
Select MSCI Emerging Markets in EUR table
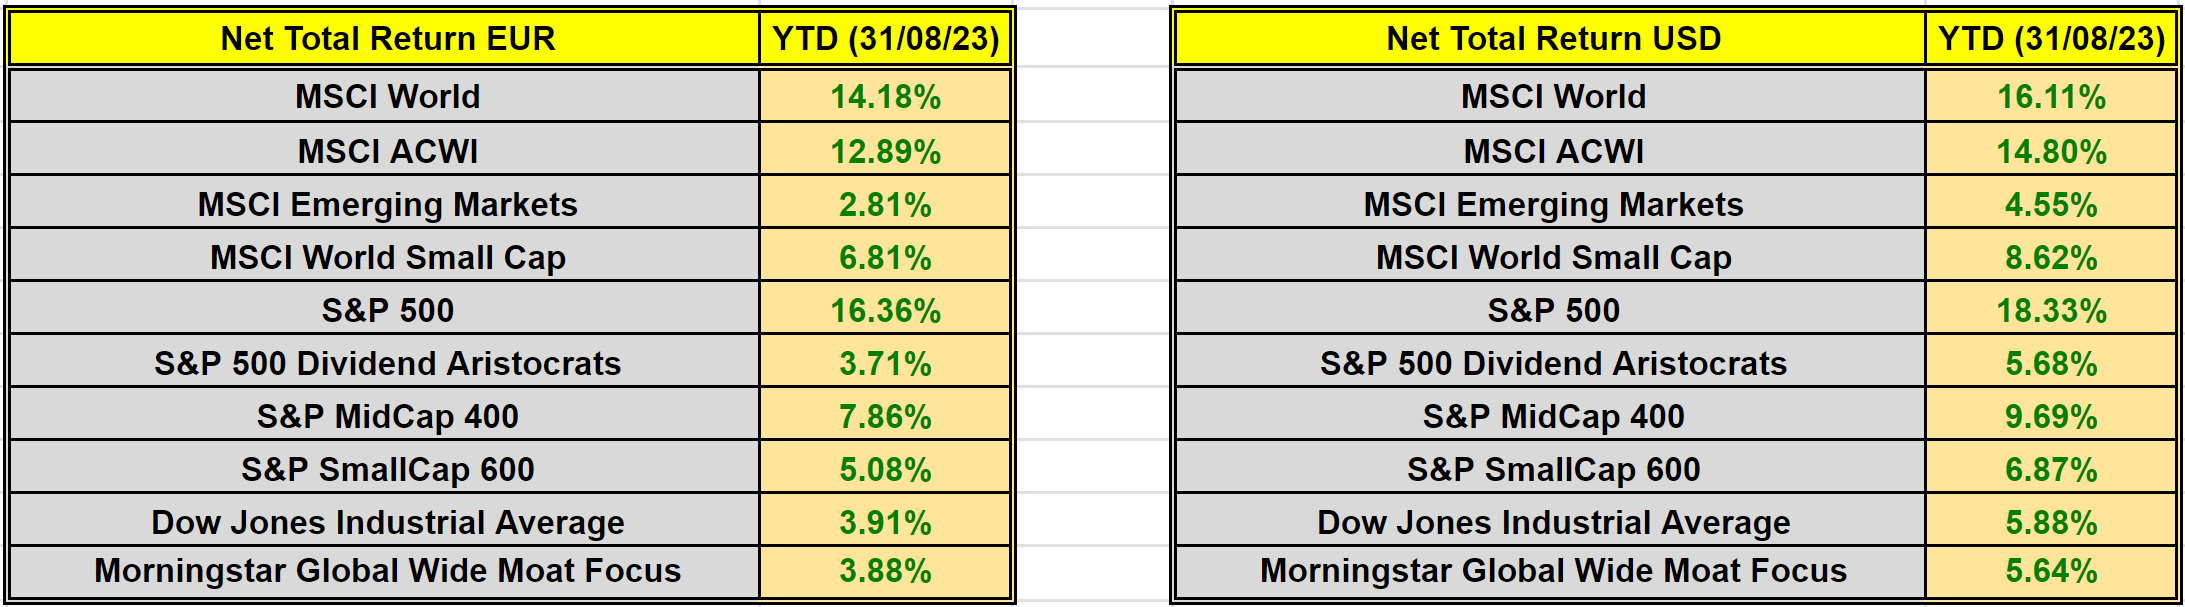tap(387, 204)
